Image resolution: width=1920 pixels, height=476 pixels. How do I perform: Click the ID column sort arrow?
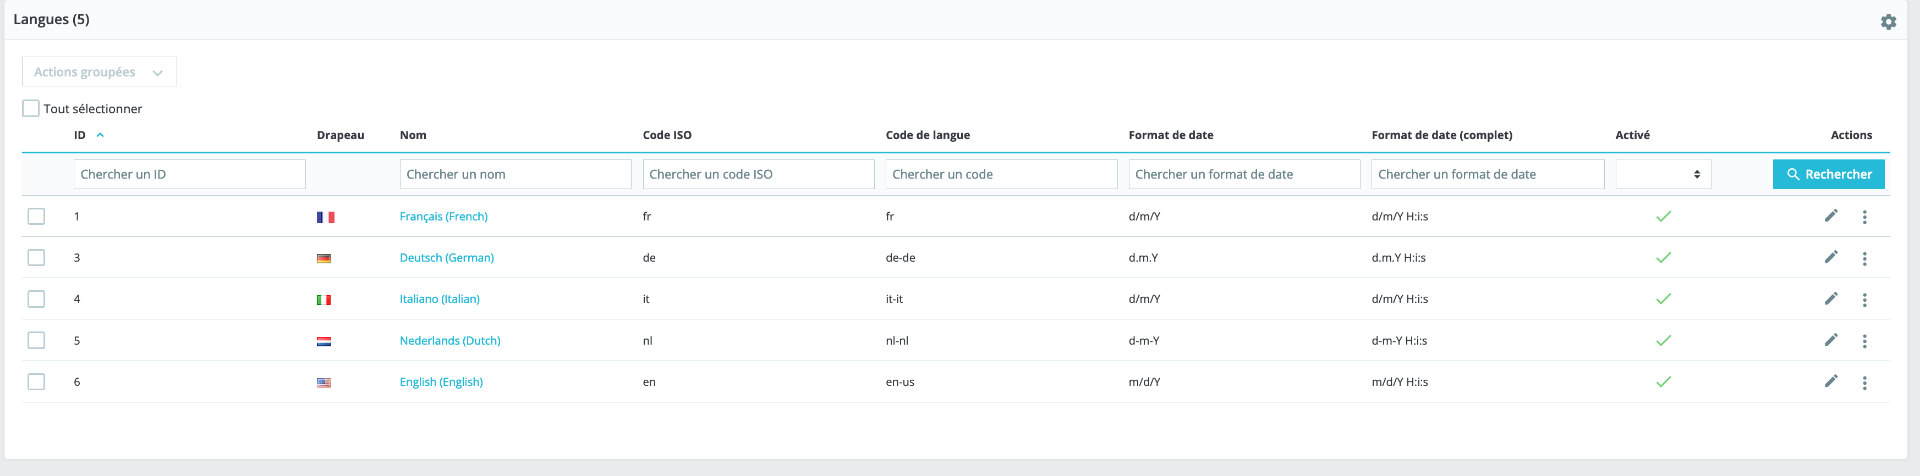[100, 135]
